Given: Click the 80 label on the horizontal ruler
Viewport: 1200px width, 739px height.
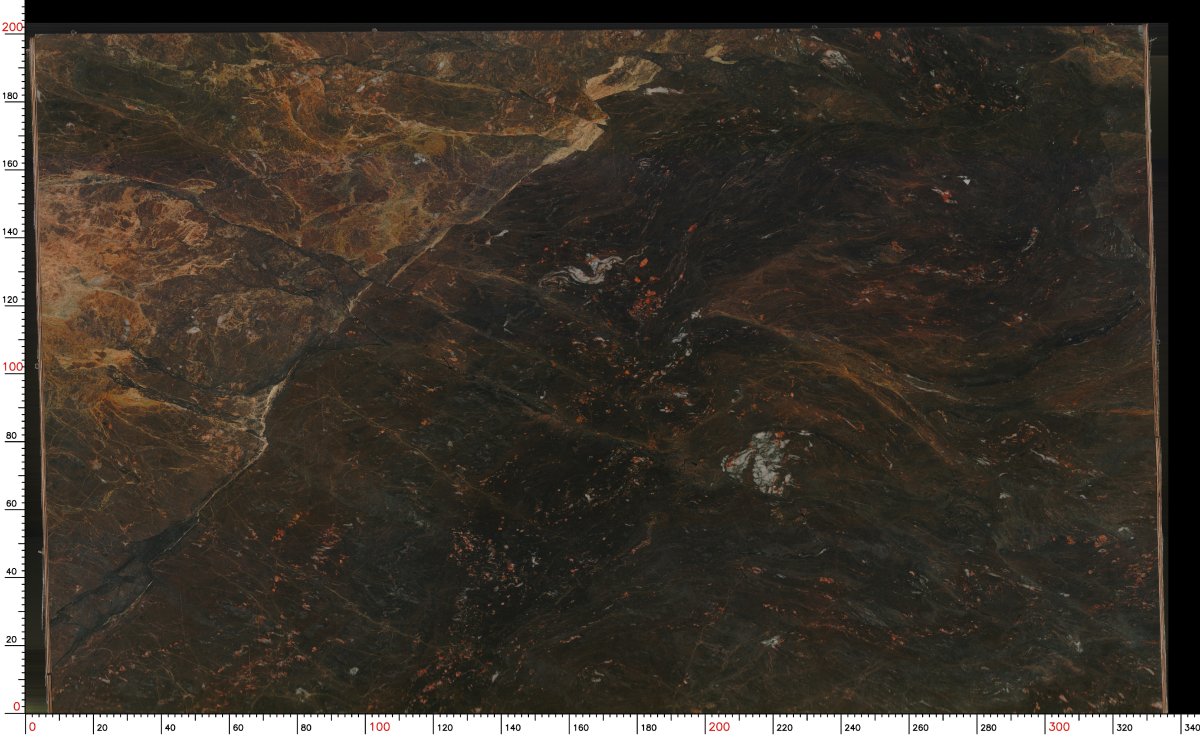Looking at the screenshot, I should [305, 728].
